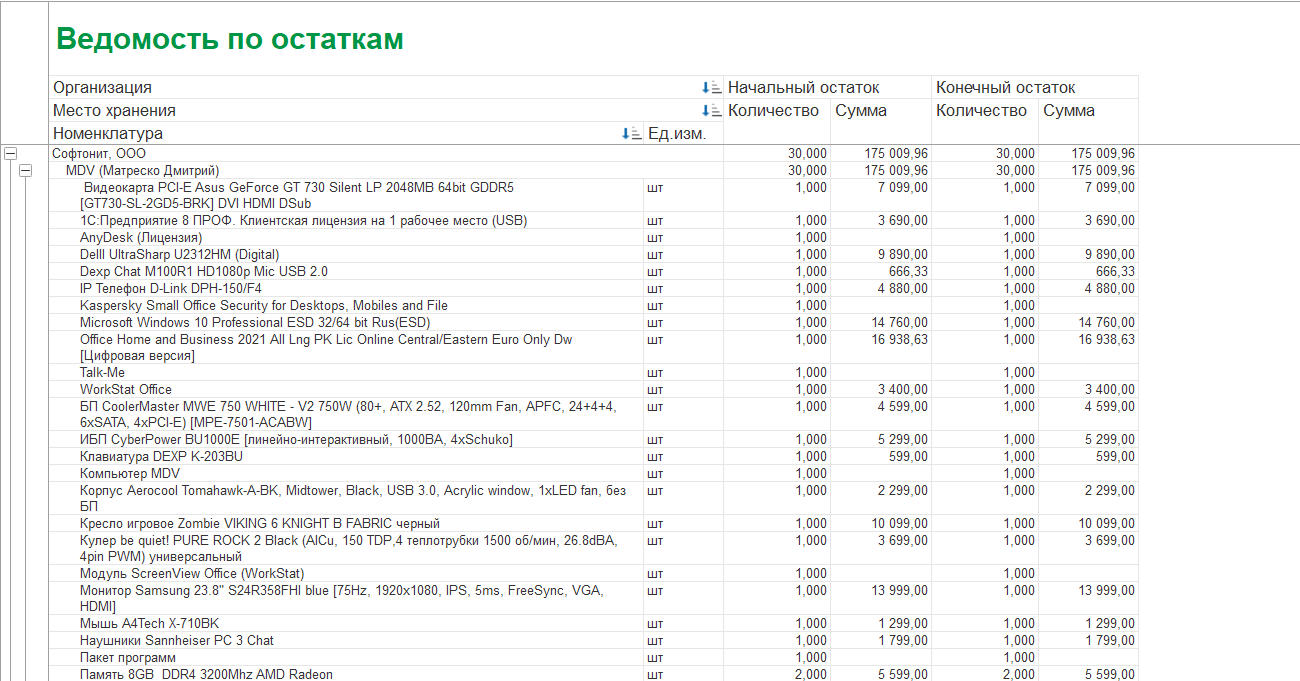The height and width of the screenshot is (681, 1300).
Task: Open the Компьютер MDV item
Action: pos(130,474)
